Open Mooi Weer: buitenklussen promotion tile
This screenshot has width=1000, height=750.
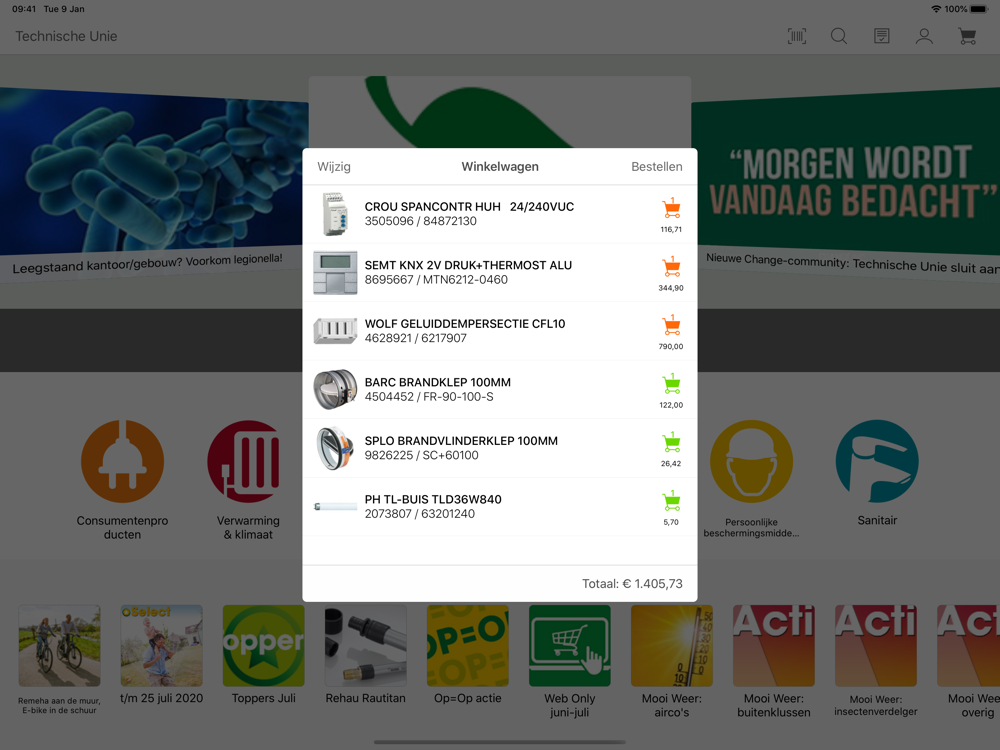[774, 646]
